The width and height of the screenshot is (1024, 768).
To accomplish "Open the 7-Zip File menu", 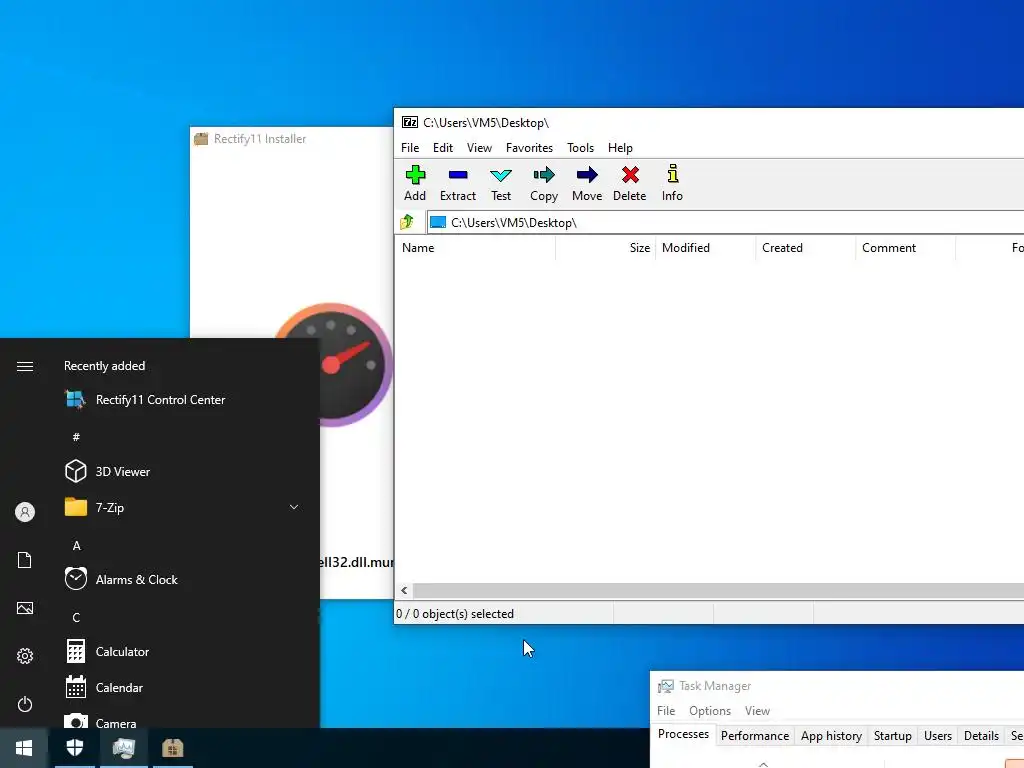I will point(410,148).
